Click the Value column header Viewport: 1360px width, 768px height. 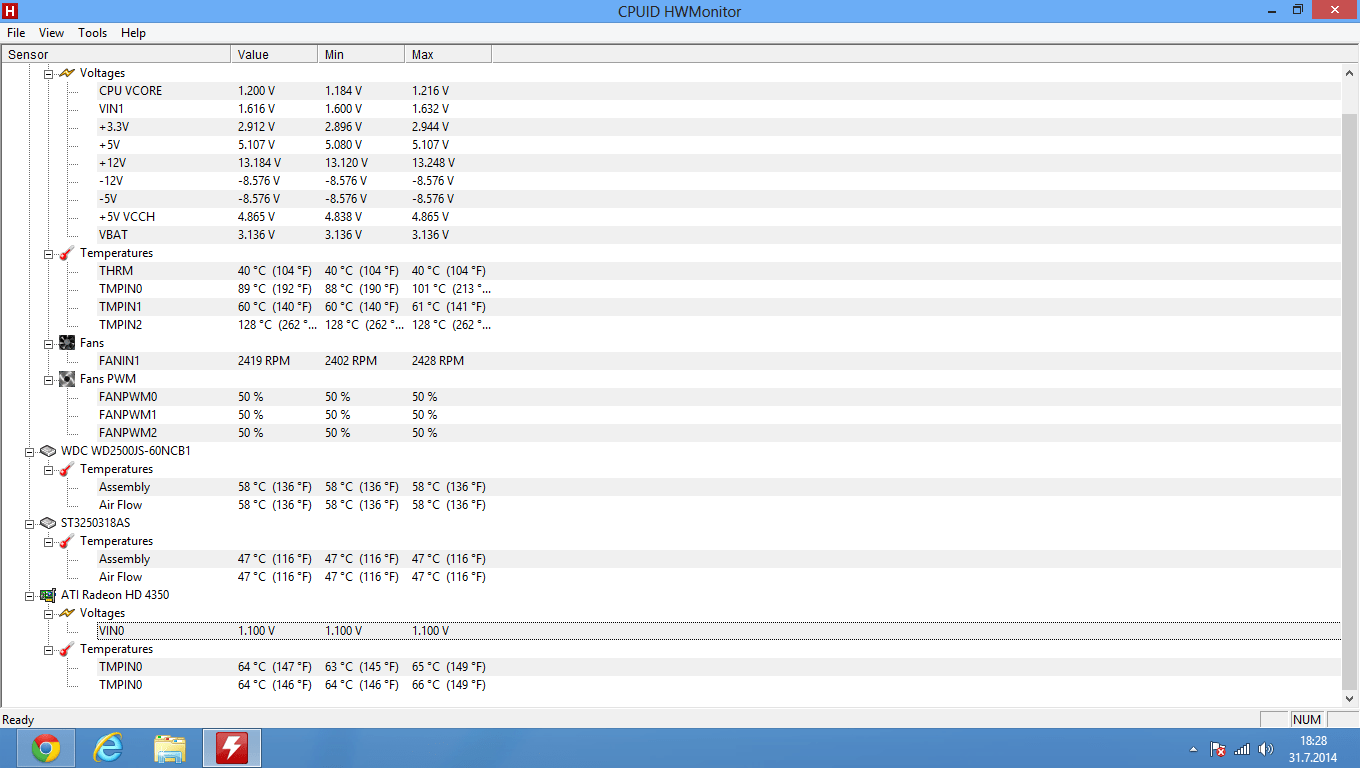pyautogui.click(x=275, y=55)
